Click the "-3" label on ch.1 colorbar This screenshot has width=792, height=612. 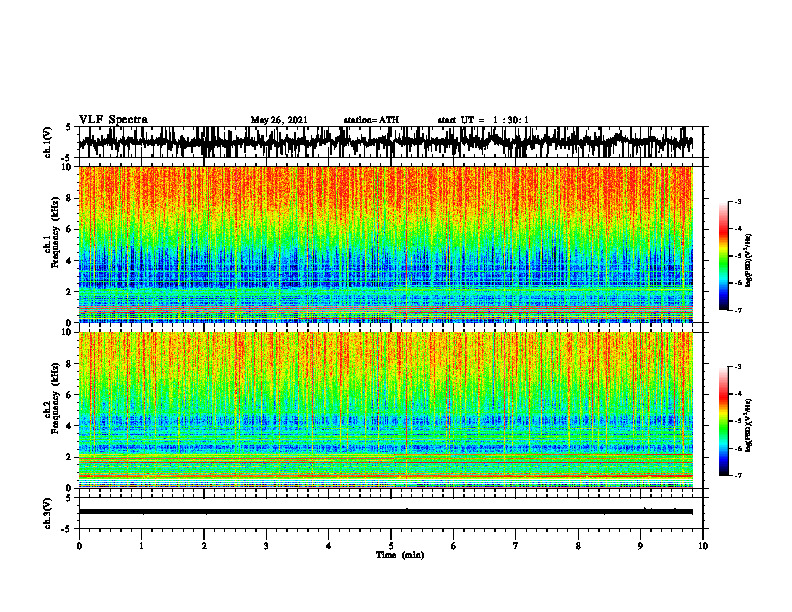coord(738,202)
